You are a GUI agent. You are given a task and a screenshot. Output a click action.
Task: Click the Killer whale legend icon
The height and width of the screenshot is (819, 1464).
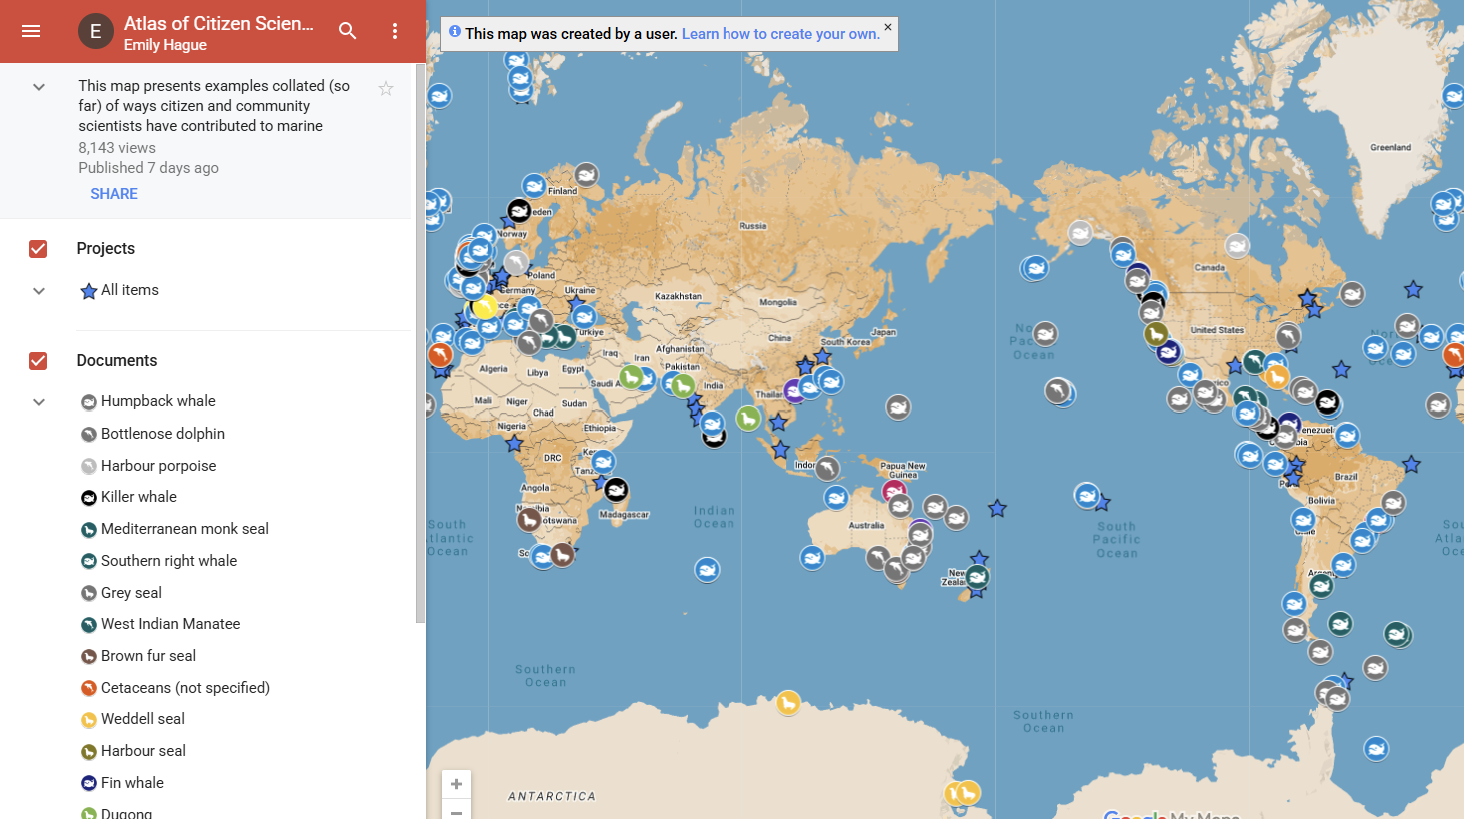89,498
